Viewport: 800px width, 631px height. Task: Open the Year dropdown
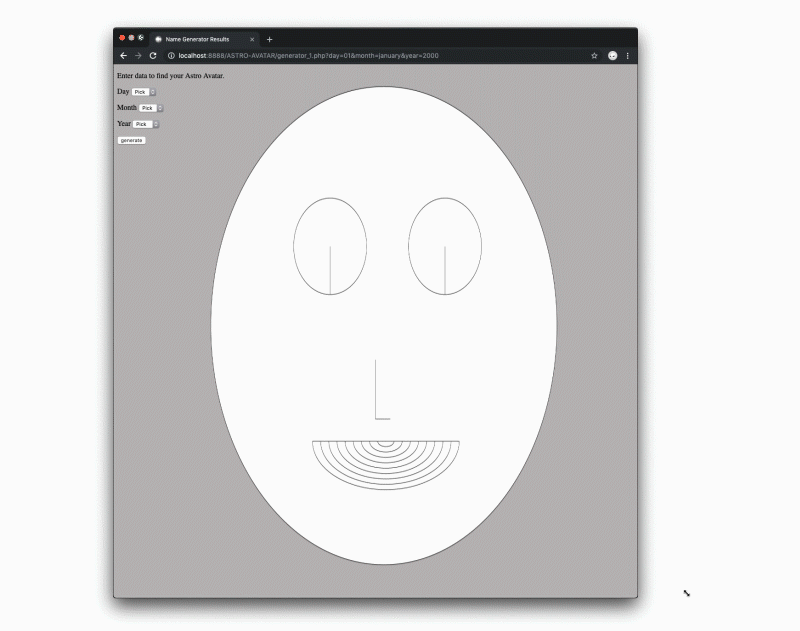[146, 124]
